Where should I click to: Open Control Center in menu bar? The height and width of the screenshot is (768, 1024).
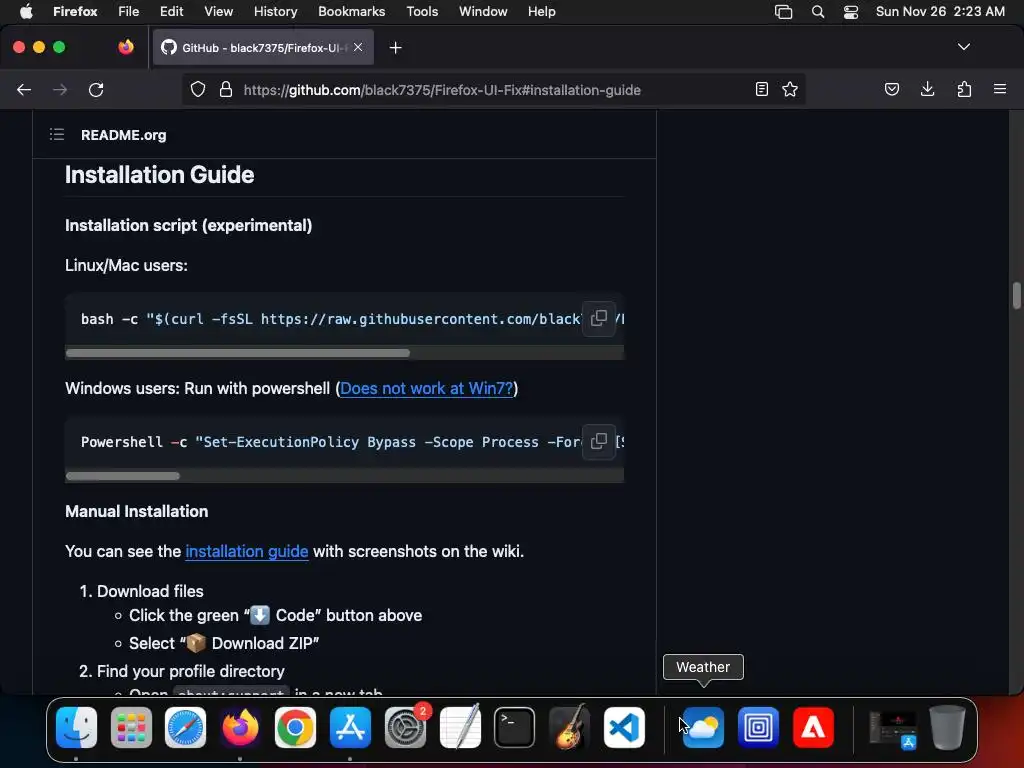pos(850,12)
